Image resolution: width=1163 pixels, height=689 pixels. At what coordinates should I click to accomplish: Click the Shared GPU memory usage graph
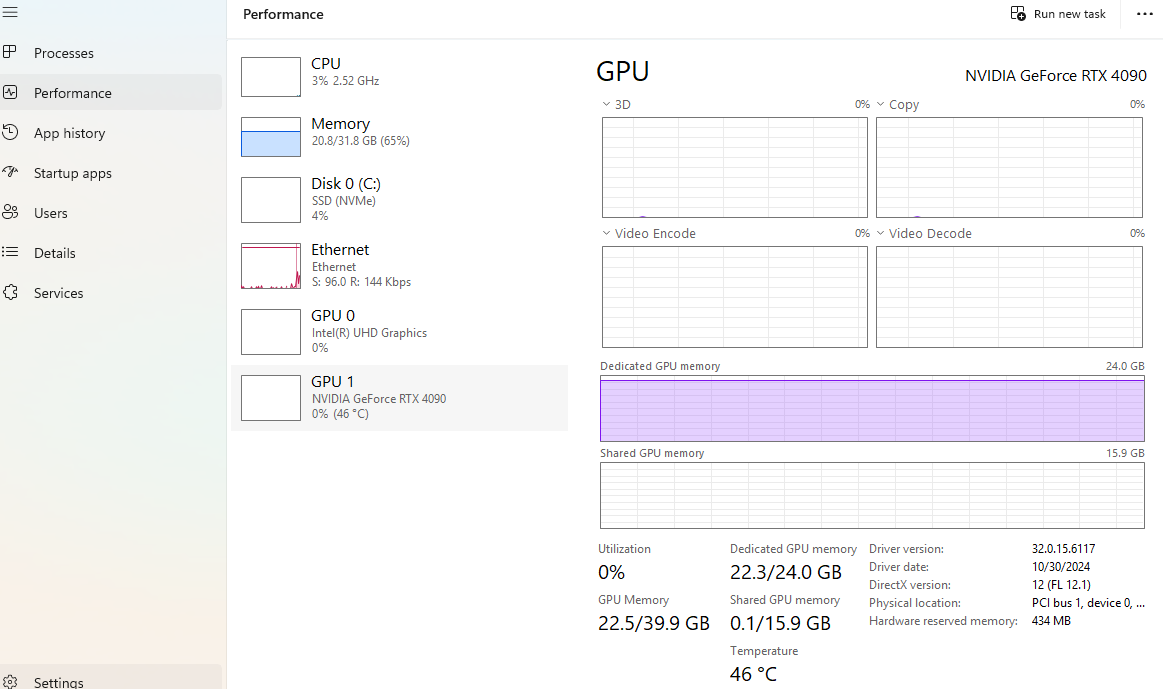tap(872, 495)
